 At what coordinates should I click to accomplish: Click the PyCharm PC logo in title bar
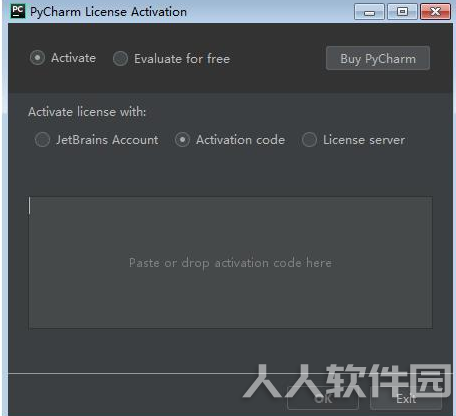click(x=18, y=12)
